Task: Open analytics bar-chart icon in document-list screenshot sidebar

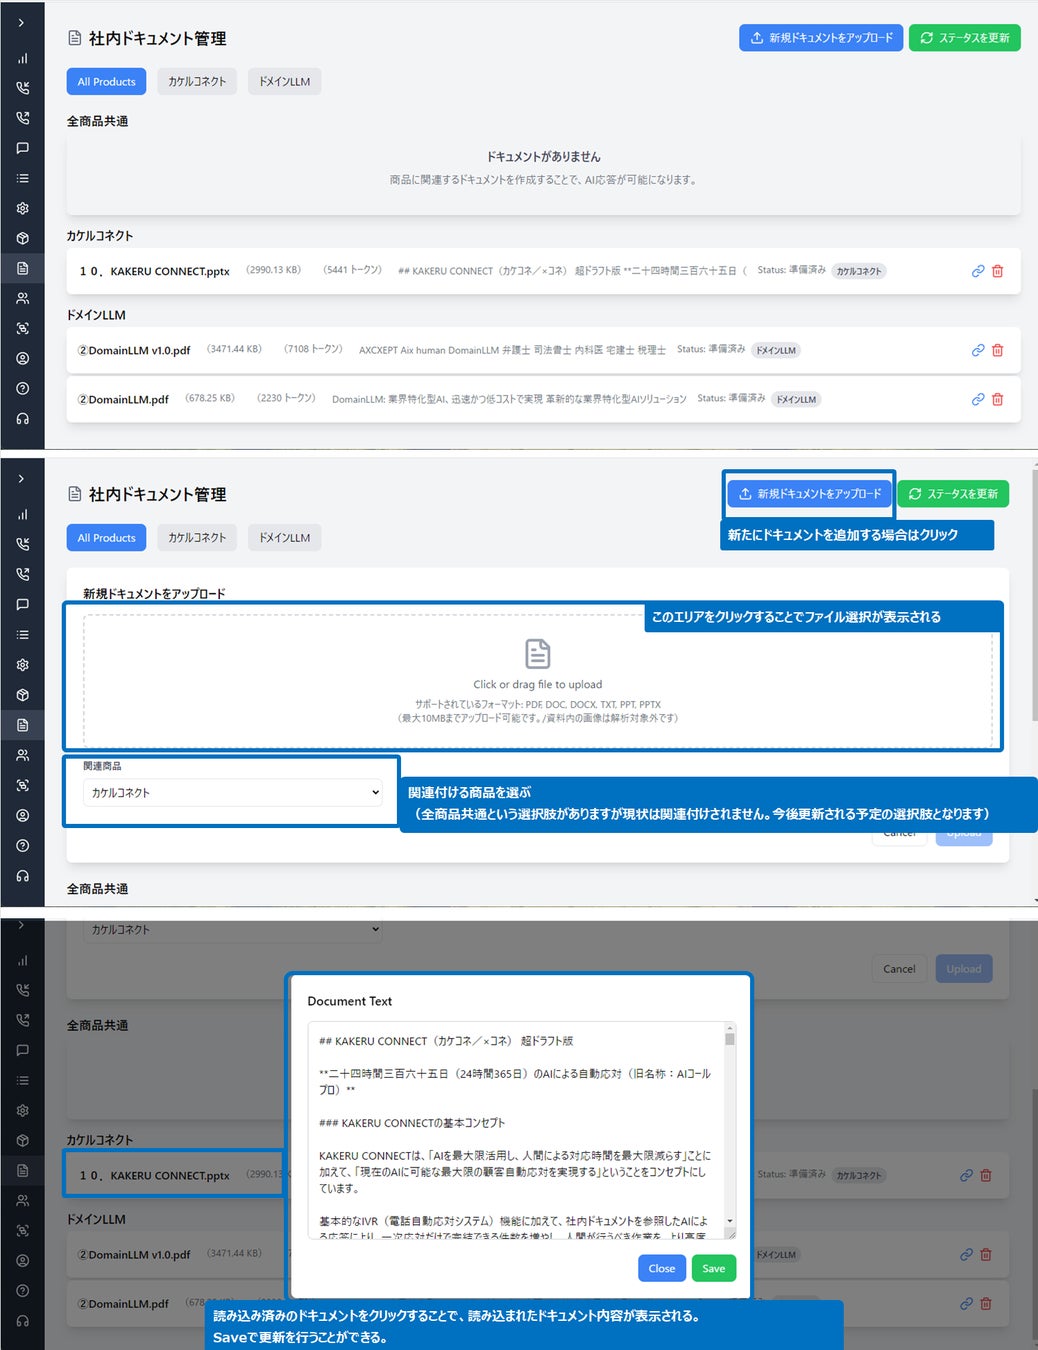Action: pos(22,58)
